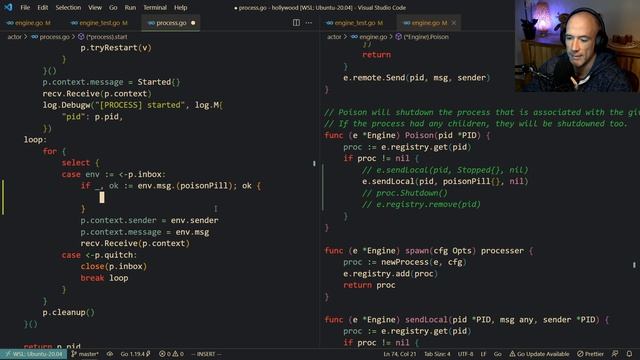Screen dimensions: 640x360
Task: Click Go 1.19.4 version in status bar
Action: coord(136,354)
